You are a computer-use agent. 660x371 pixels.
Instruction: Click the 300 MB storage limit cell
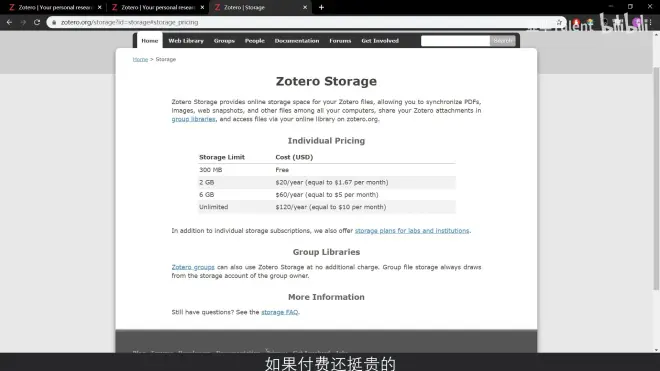tap(210, 170)
